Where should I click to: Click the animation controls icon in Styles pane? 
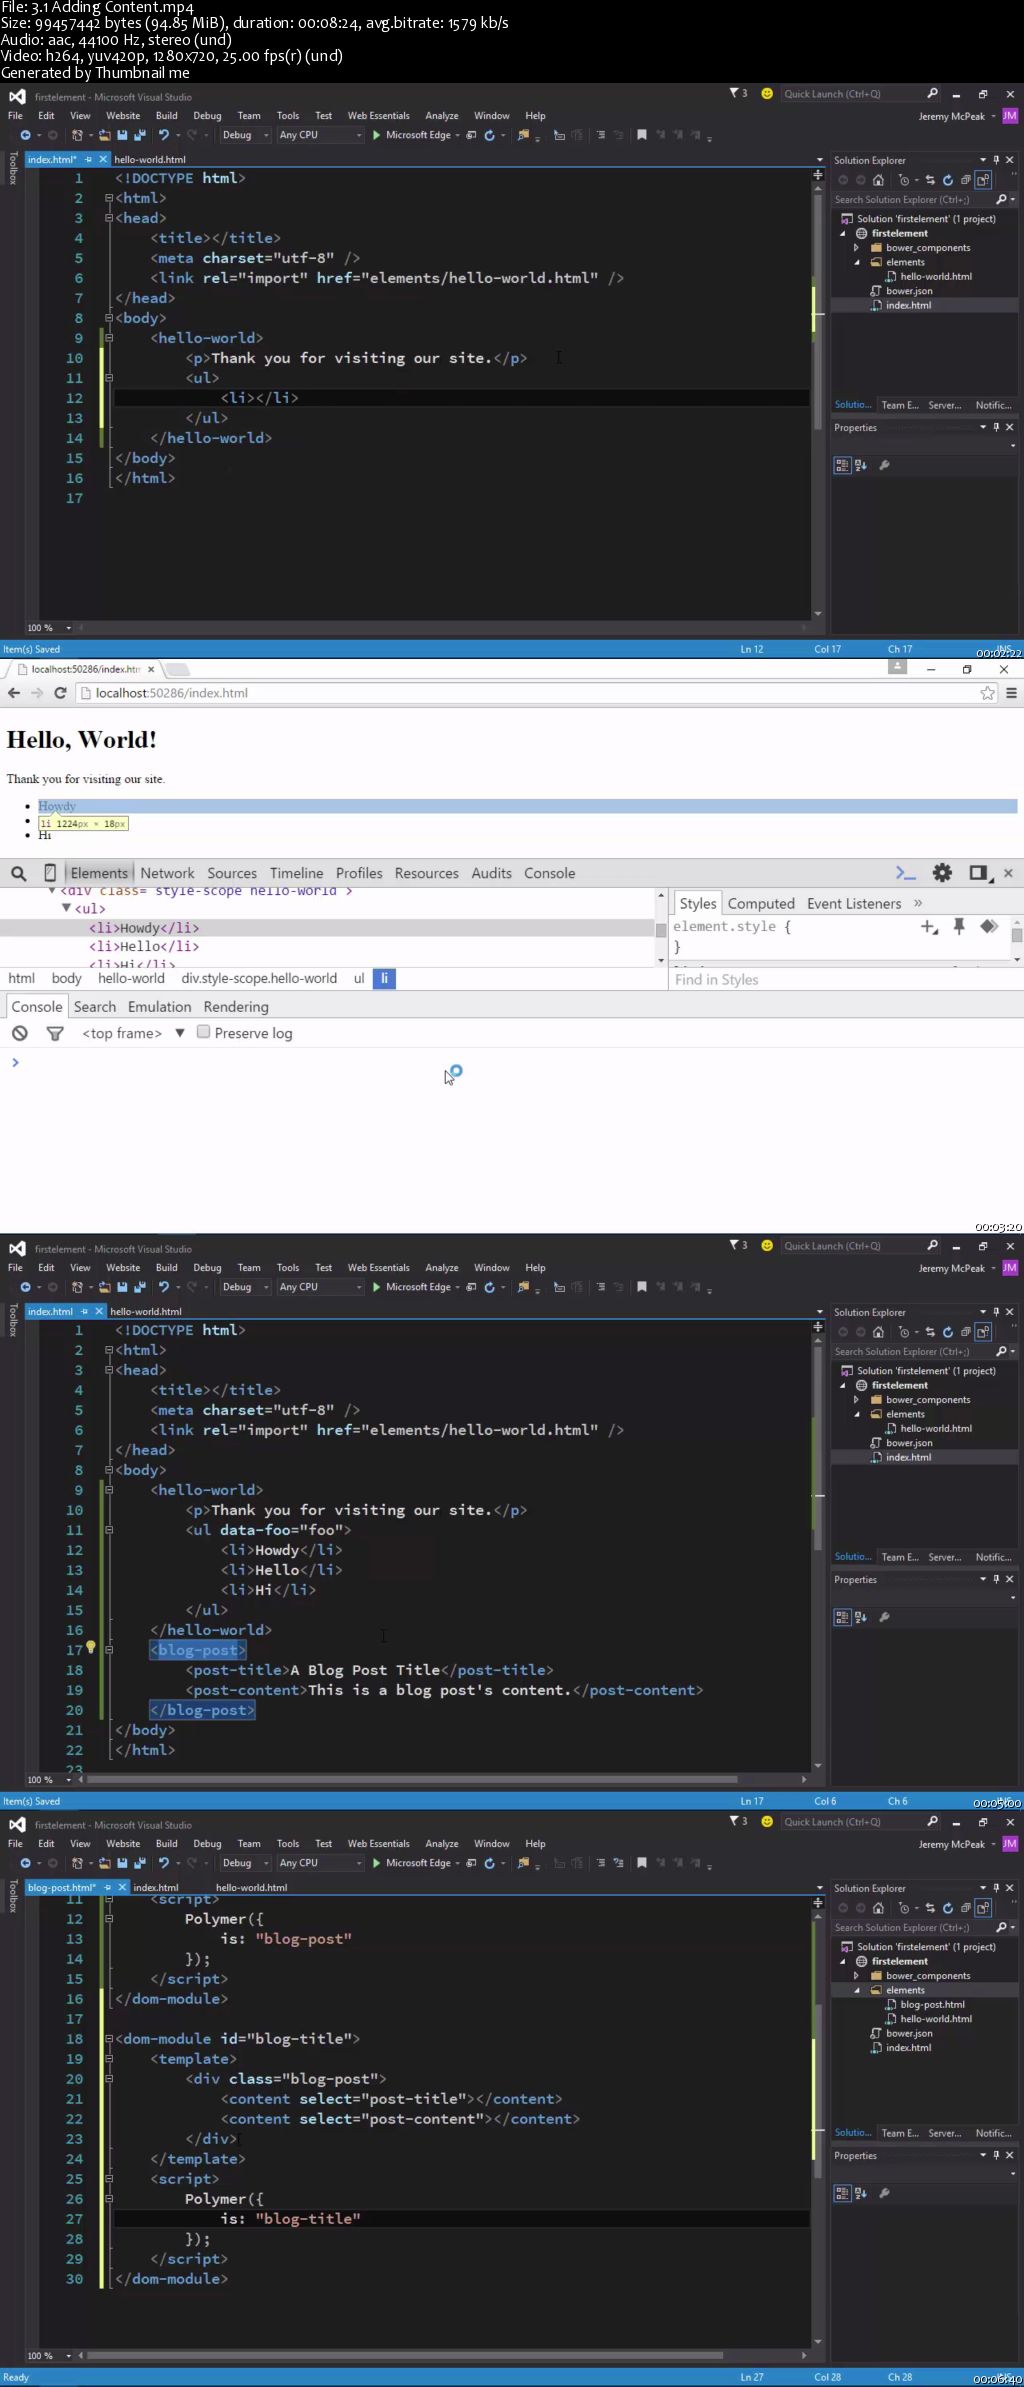(x=989, y=926)
